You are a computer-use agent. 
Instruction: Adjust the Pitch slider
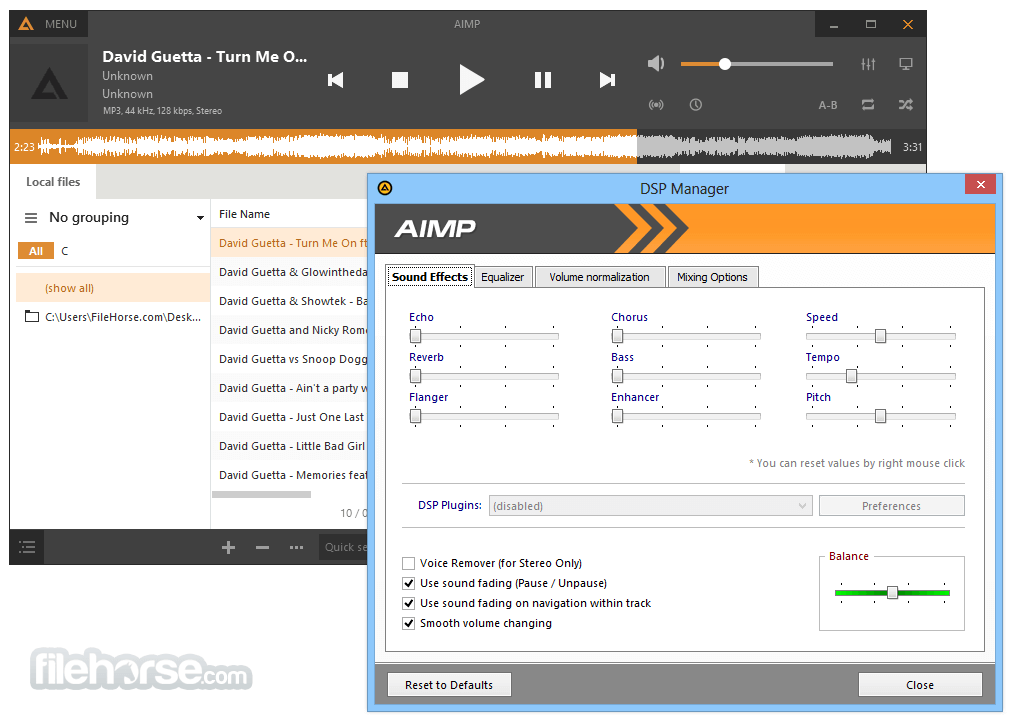click(881, 416)
